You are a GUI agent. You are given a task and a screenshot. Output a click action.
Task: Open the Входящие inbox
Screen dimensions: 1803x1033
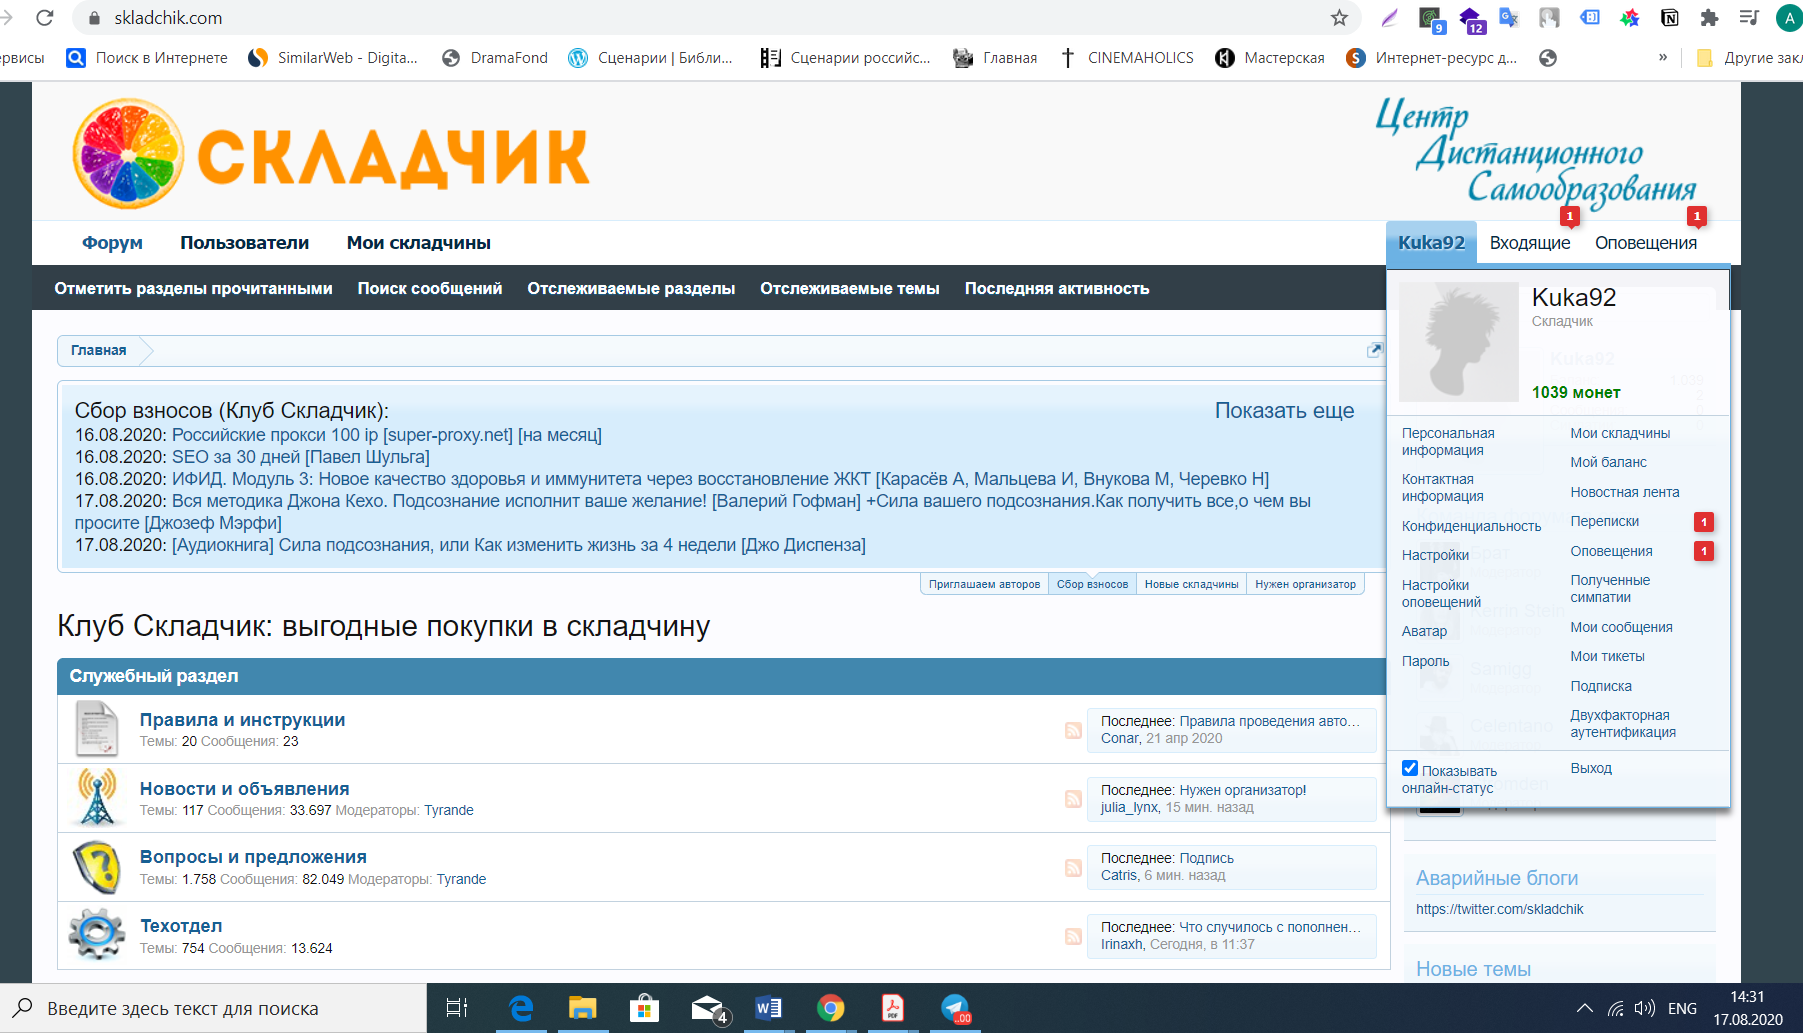pos(1530,243)
